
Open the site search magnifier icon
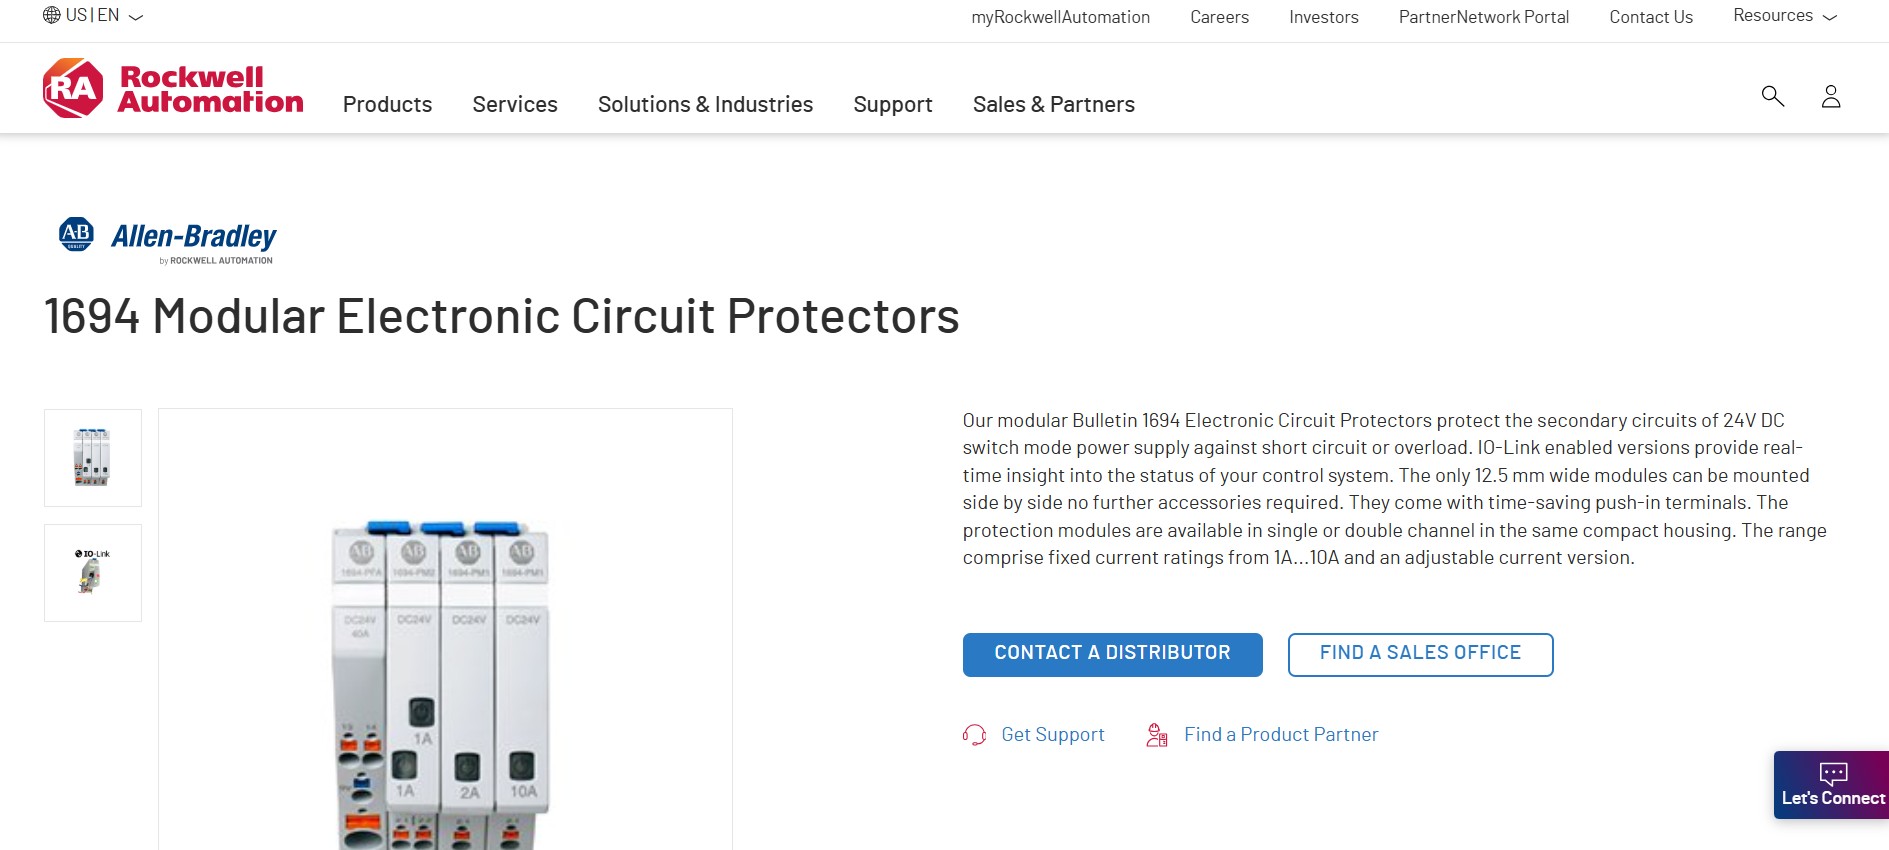(x=1772, y=96)
